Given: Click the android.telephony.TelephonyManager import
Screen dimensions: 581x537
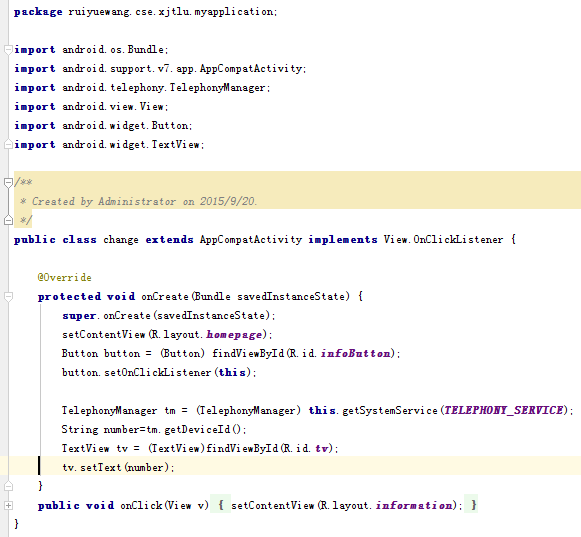Looking at the screenshot, I should [x=166, y=88].
